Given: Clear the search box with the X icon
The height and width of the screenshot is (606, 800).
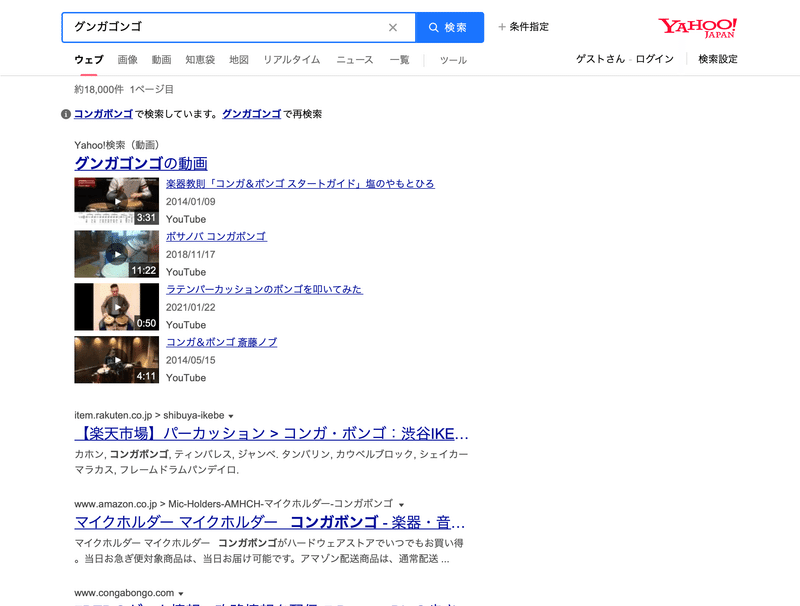Looking at the screenshot, I should [392, 28].
